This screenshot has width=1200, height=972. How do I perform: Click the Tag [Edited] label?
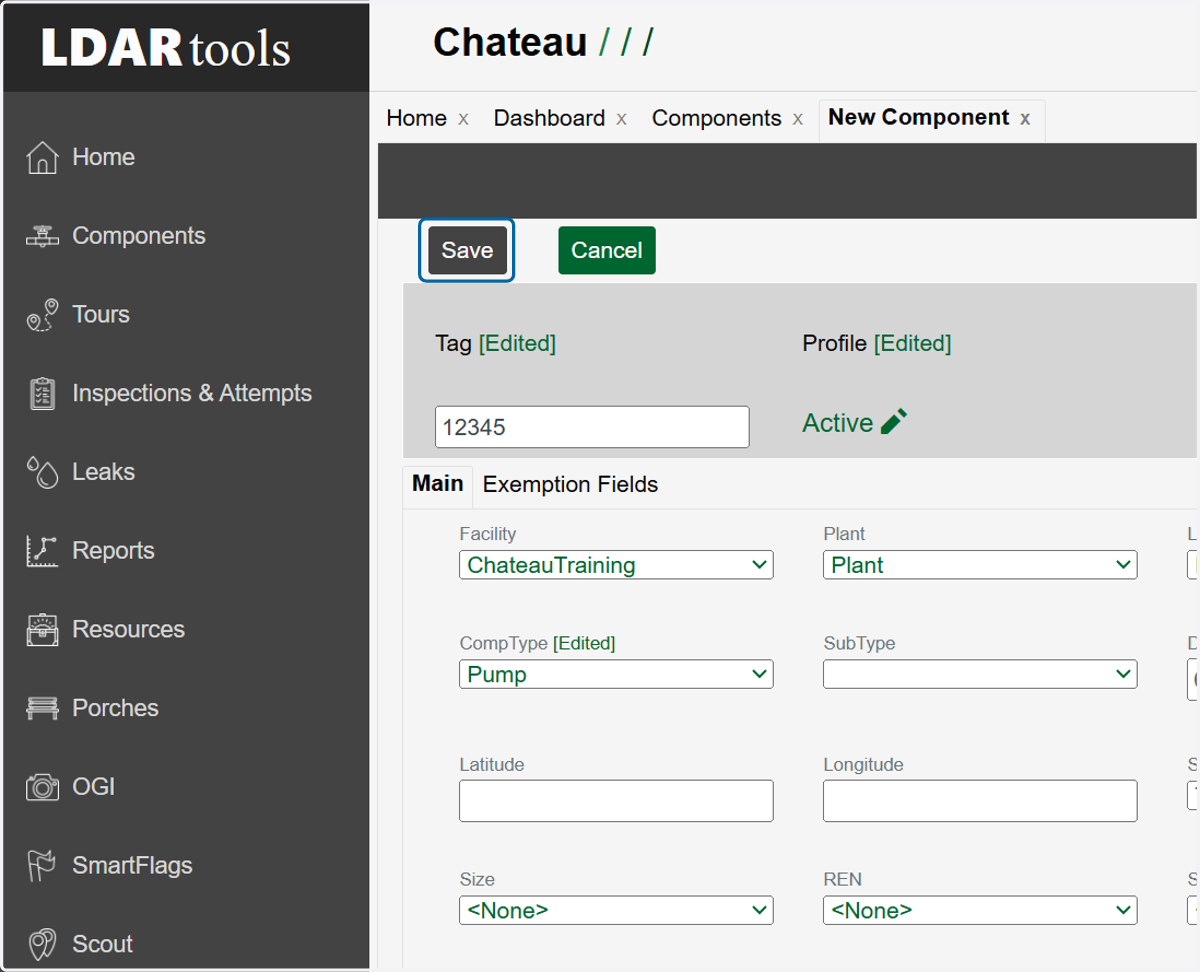pyautogui.click(x=495, y=344)
